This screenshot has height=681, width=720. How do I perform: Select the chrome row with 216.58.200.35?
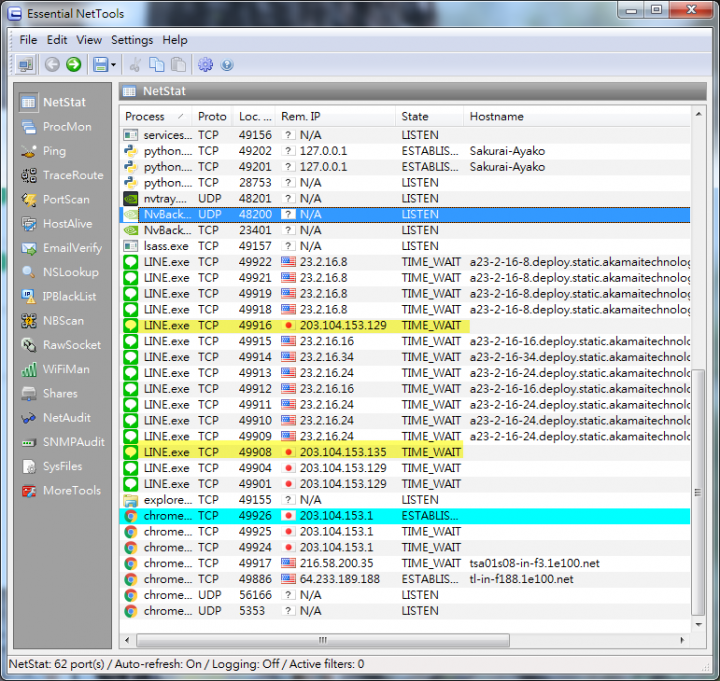(x=405, y=563)
